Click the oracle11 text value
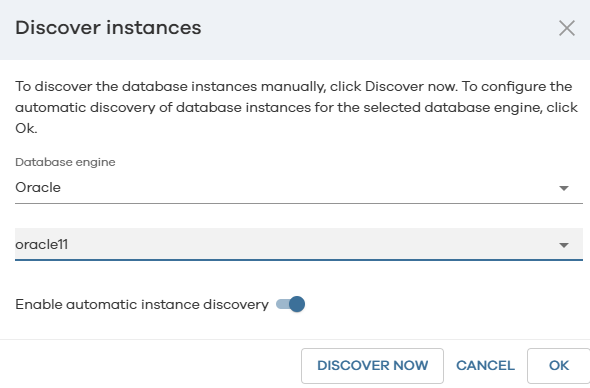 pyautogui.click(x=41, y=245)
